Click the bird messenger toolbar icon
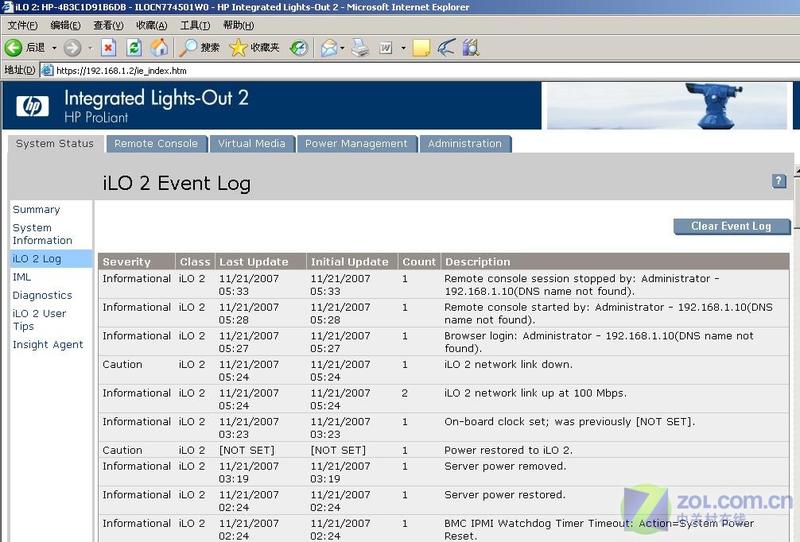The height and width of the screenshot is (542, 800). 446,48
